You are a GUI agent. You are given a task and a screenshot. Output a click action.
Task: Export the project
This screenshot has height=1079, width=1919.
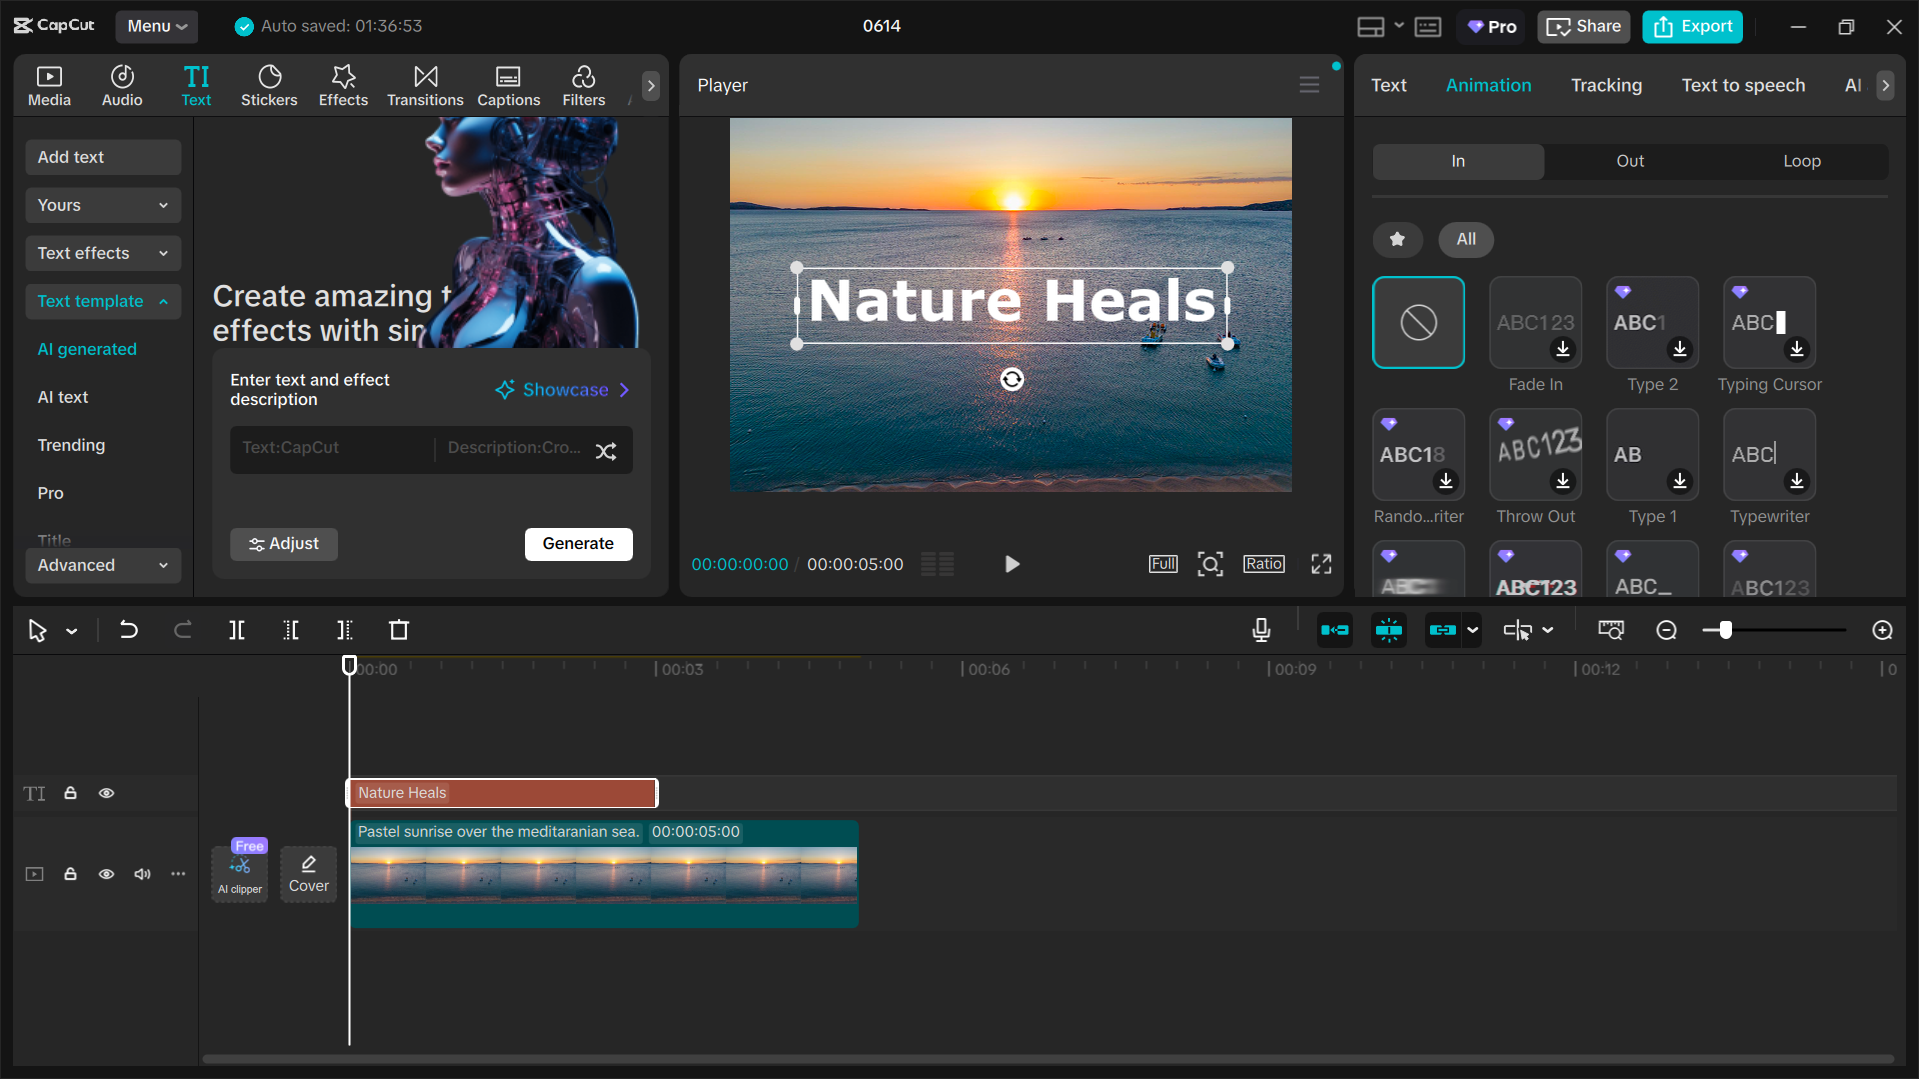[x=1691, y=26]
